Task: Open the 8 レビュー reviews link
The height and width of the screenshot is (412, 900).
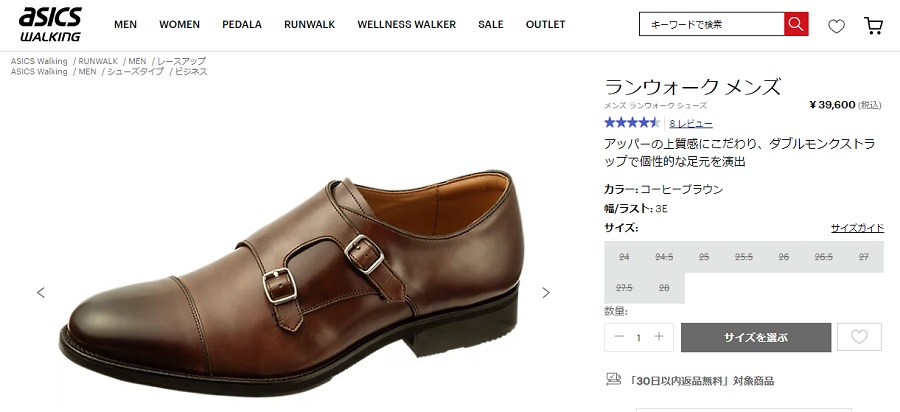Action: pyautogui.click(x=691, y=123)
